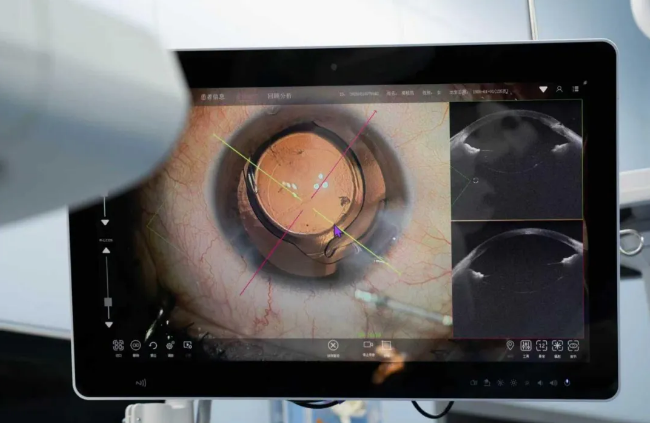Click the framed starburst icon
The width and height of the screenshot is (650, 423).
pos(557,345)
